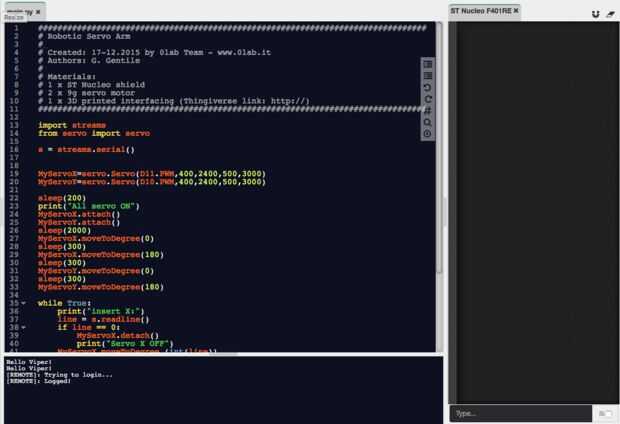Clear console with the eraser icon
Screen dimensions: 620x424
click(x=611, y=14)
